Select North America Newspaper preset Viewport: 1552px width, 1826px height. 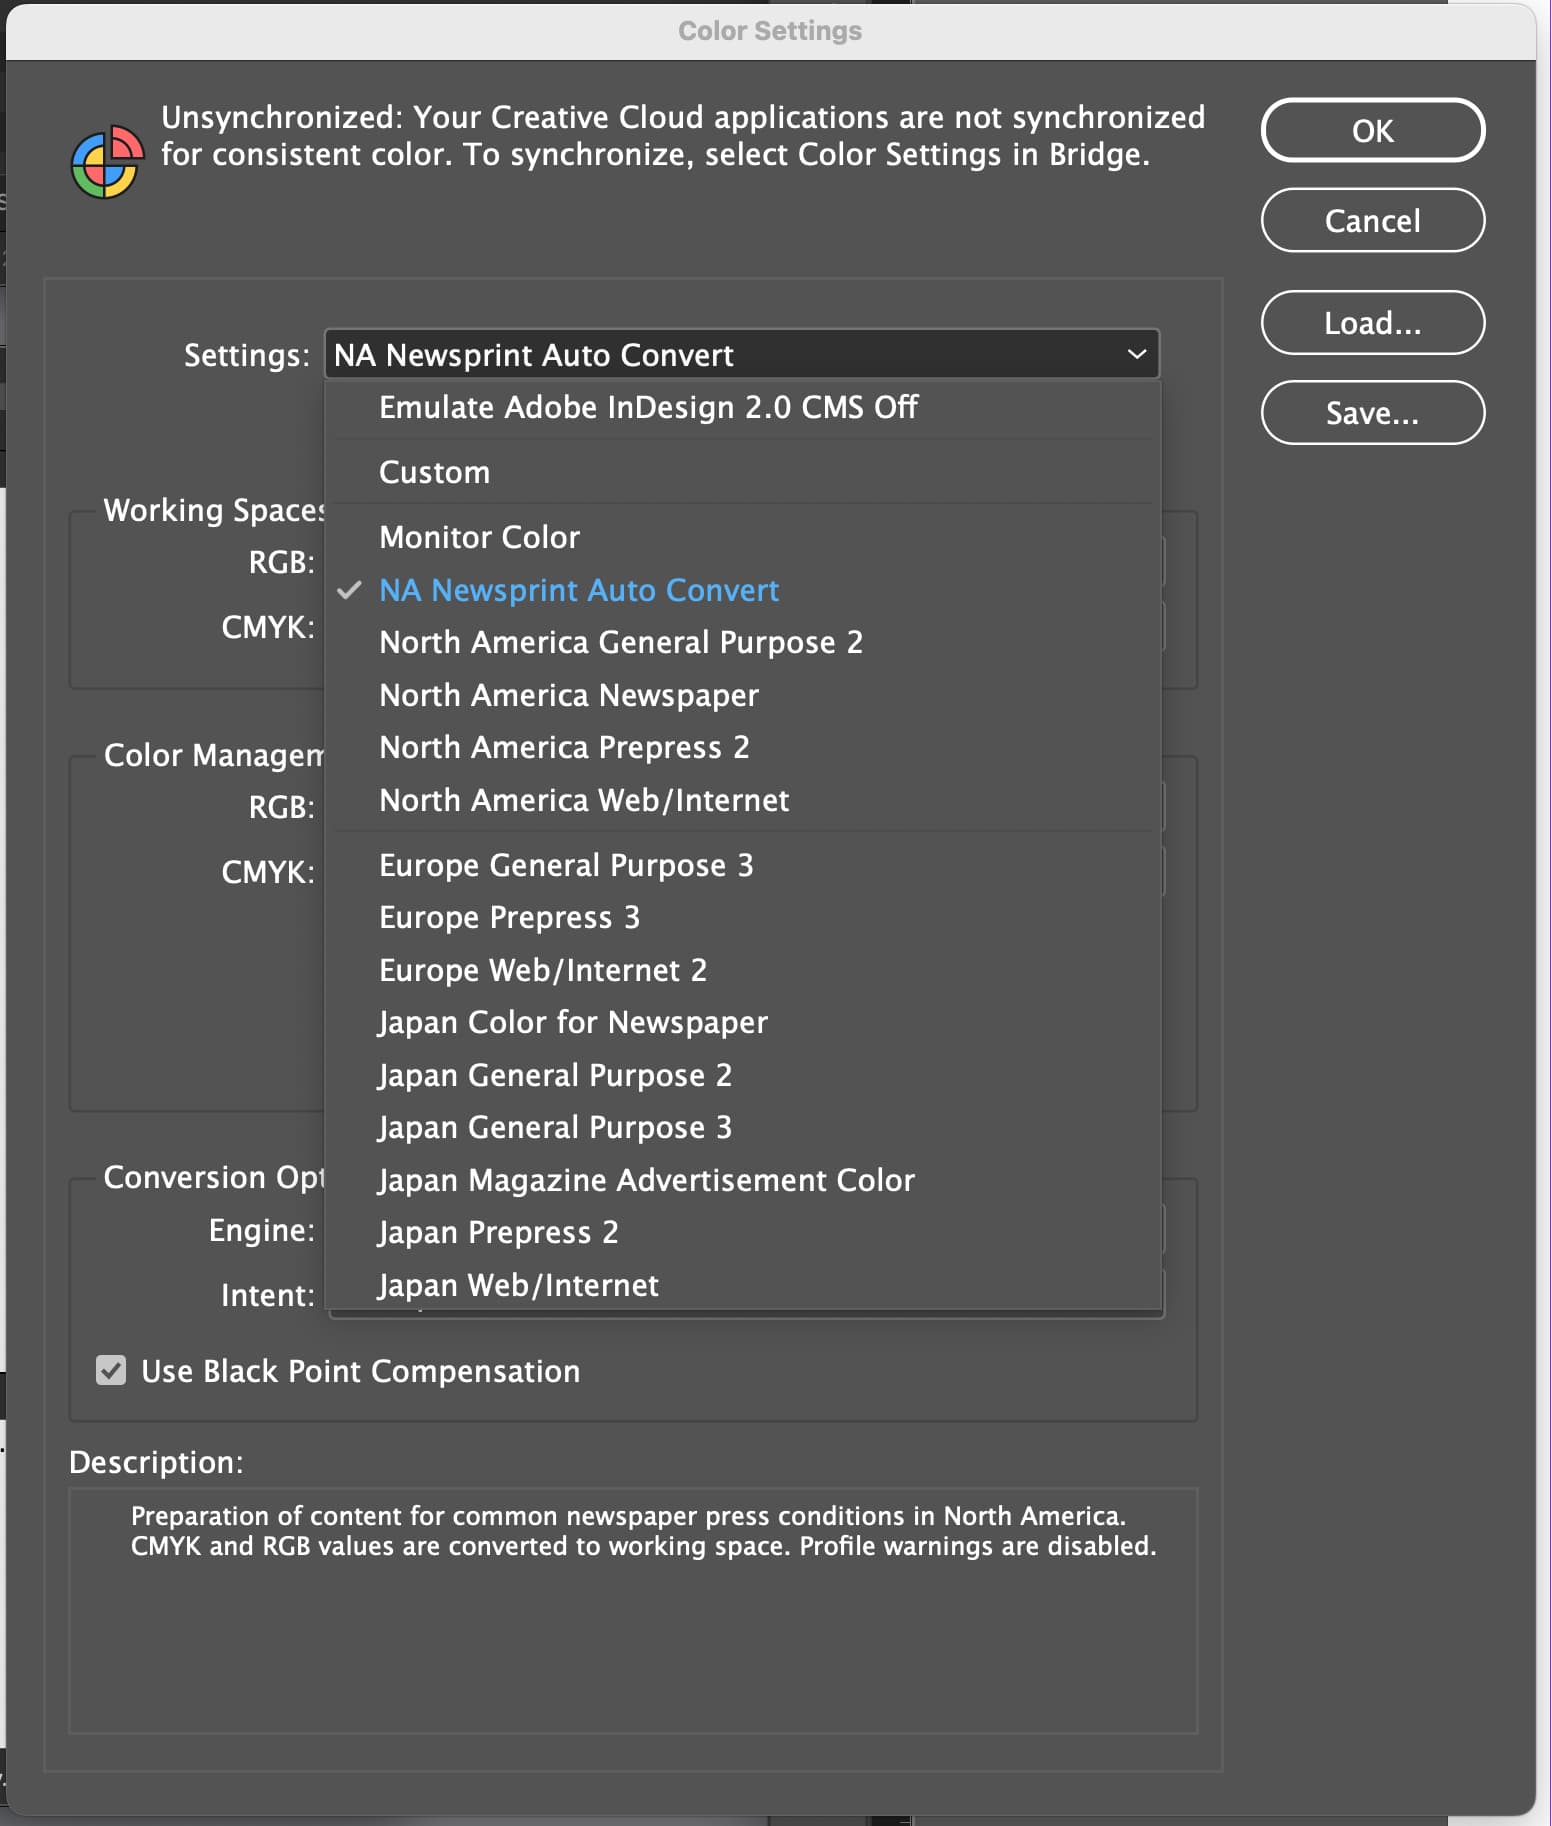coord(568,695)
